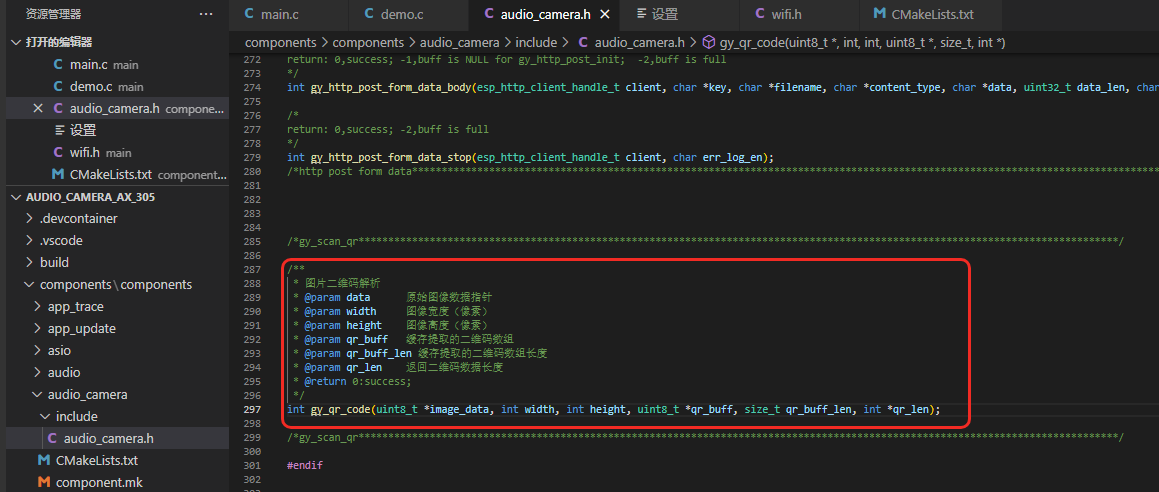Screen dimensions: 1159x492
Task: Click #endif on line 301
Action: (305, 465)
